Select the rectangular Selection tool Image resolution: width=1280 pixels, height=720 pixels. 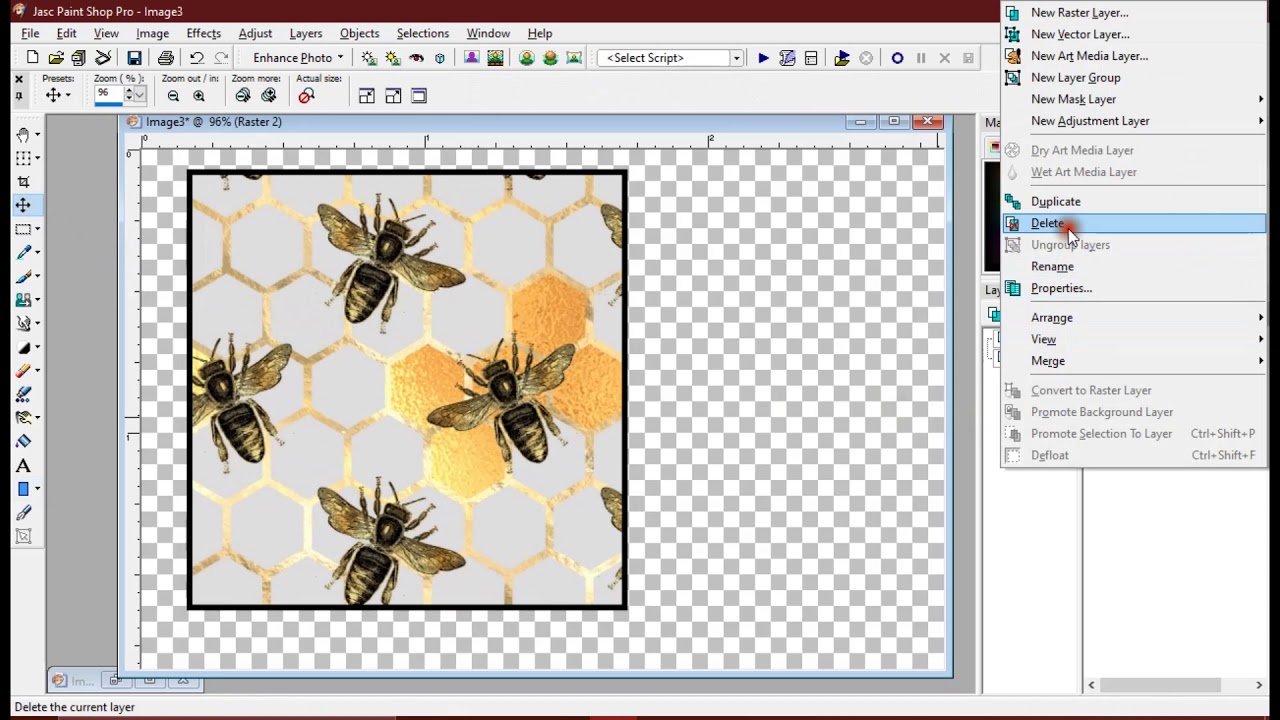23,229
